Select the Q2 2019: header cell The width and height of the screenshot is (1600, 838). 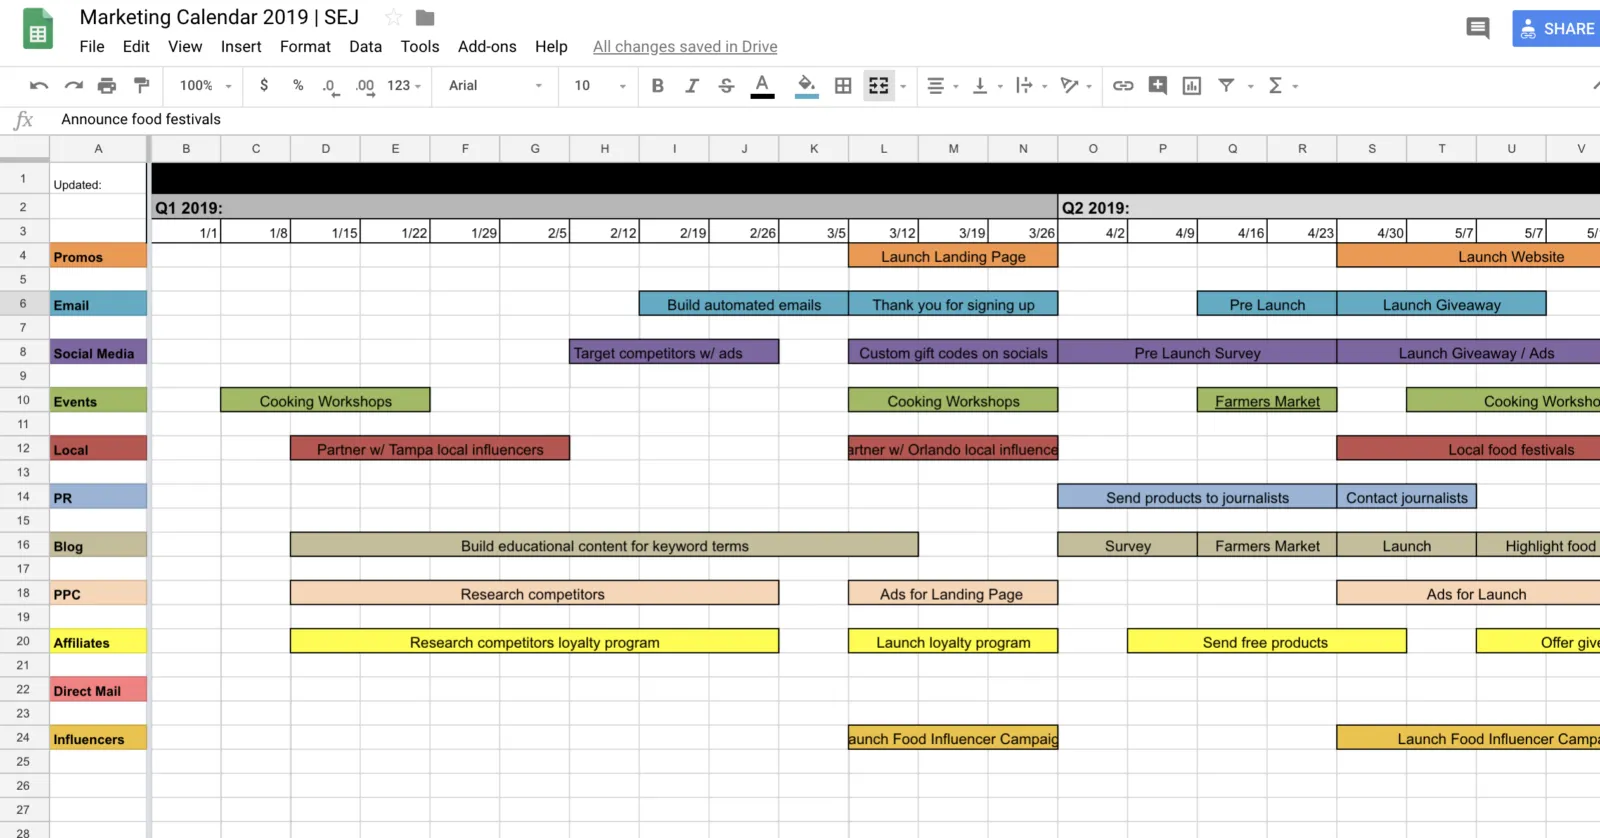1329,208
